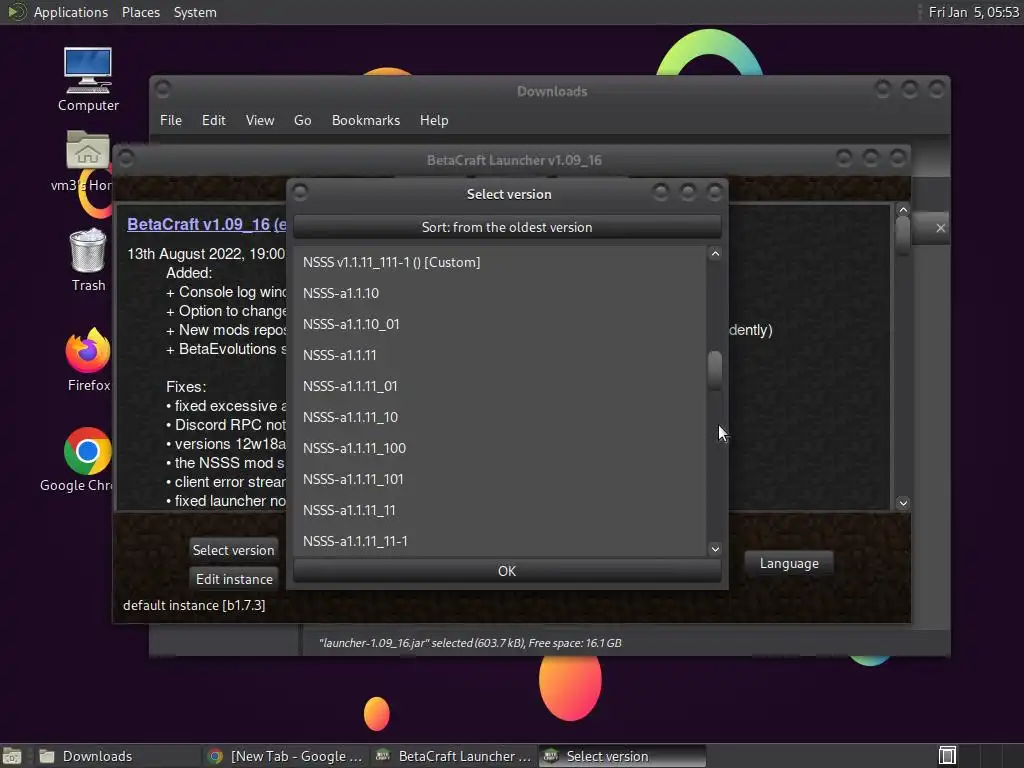Open the Edit menu in Downloads window
This screenshot has height=768, width=1024.
(214, 120)
